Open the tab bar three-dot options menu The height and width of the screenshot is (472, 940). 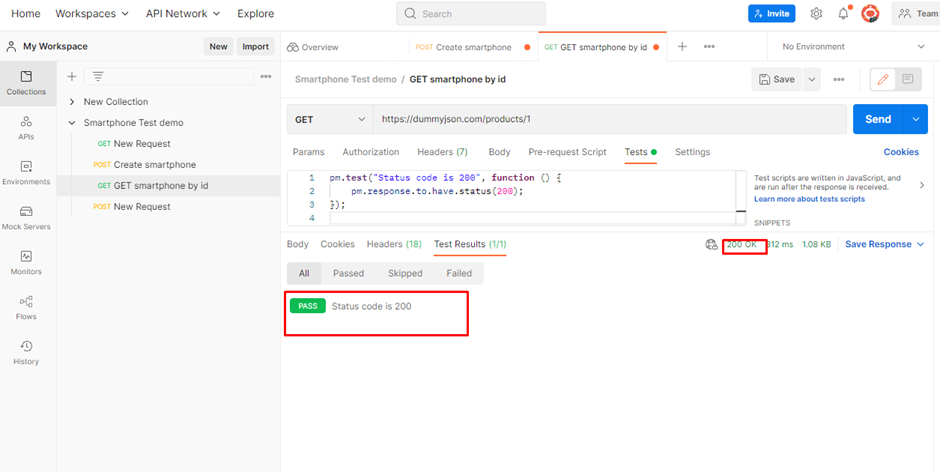709,47
